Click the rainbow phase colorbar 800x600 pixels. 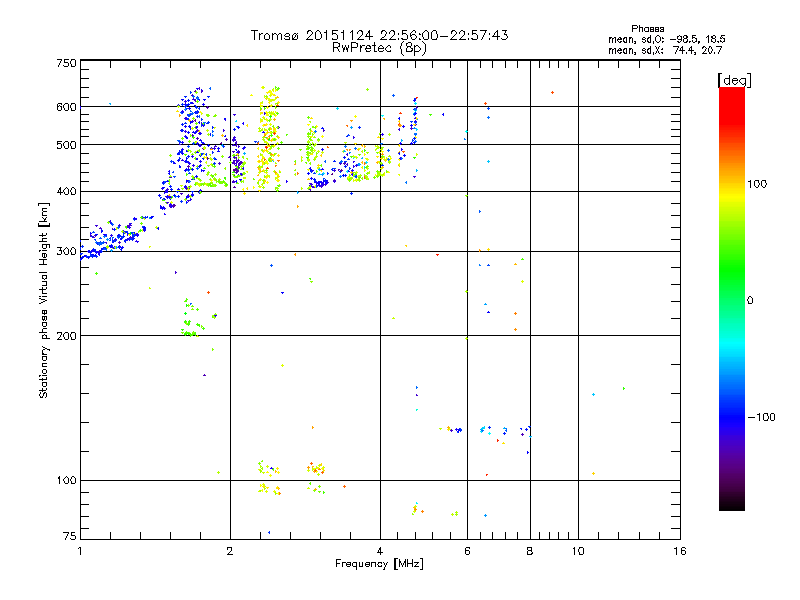732,298
